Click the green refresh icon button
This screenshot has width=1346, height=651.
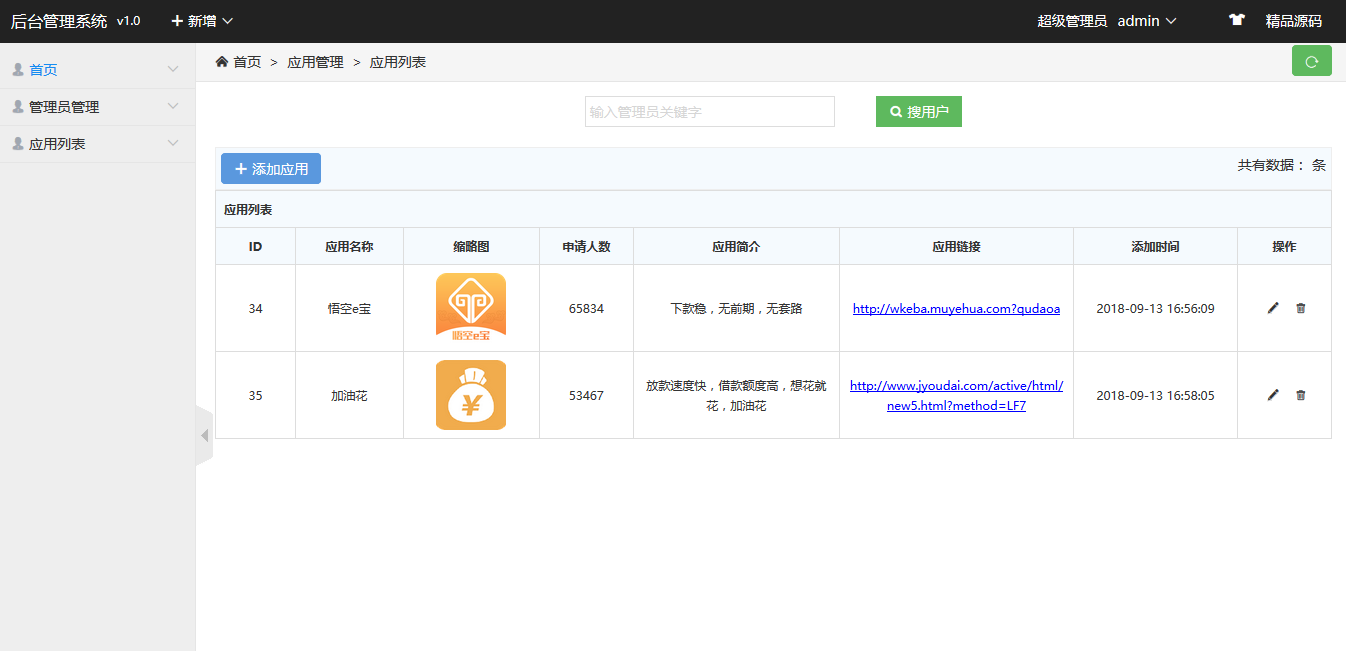1311,61
